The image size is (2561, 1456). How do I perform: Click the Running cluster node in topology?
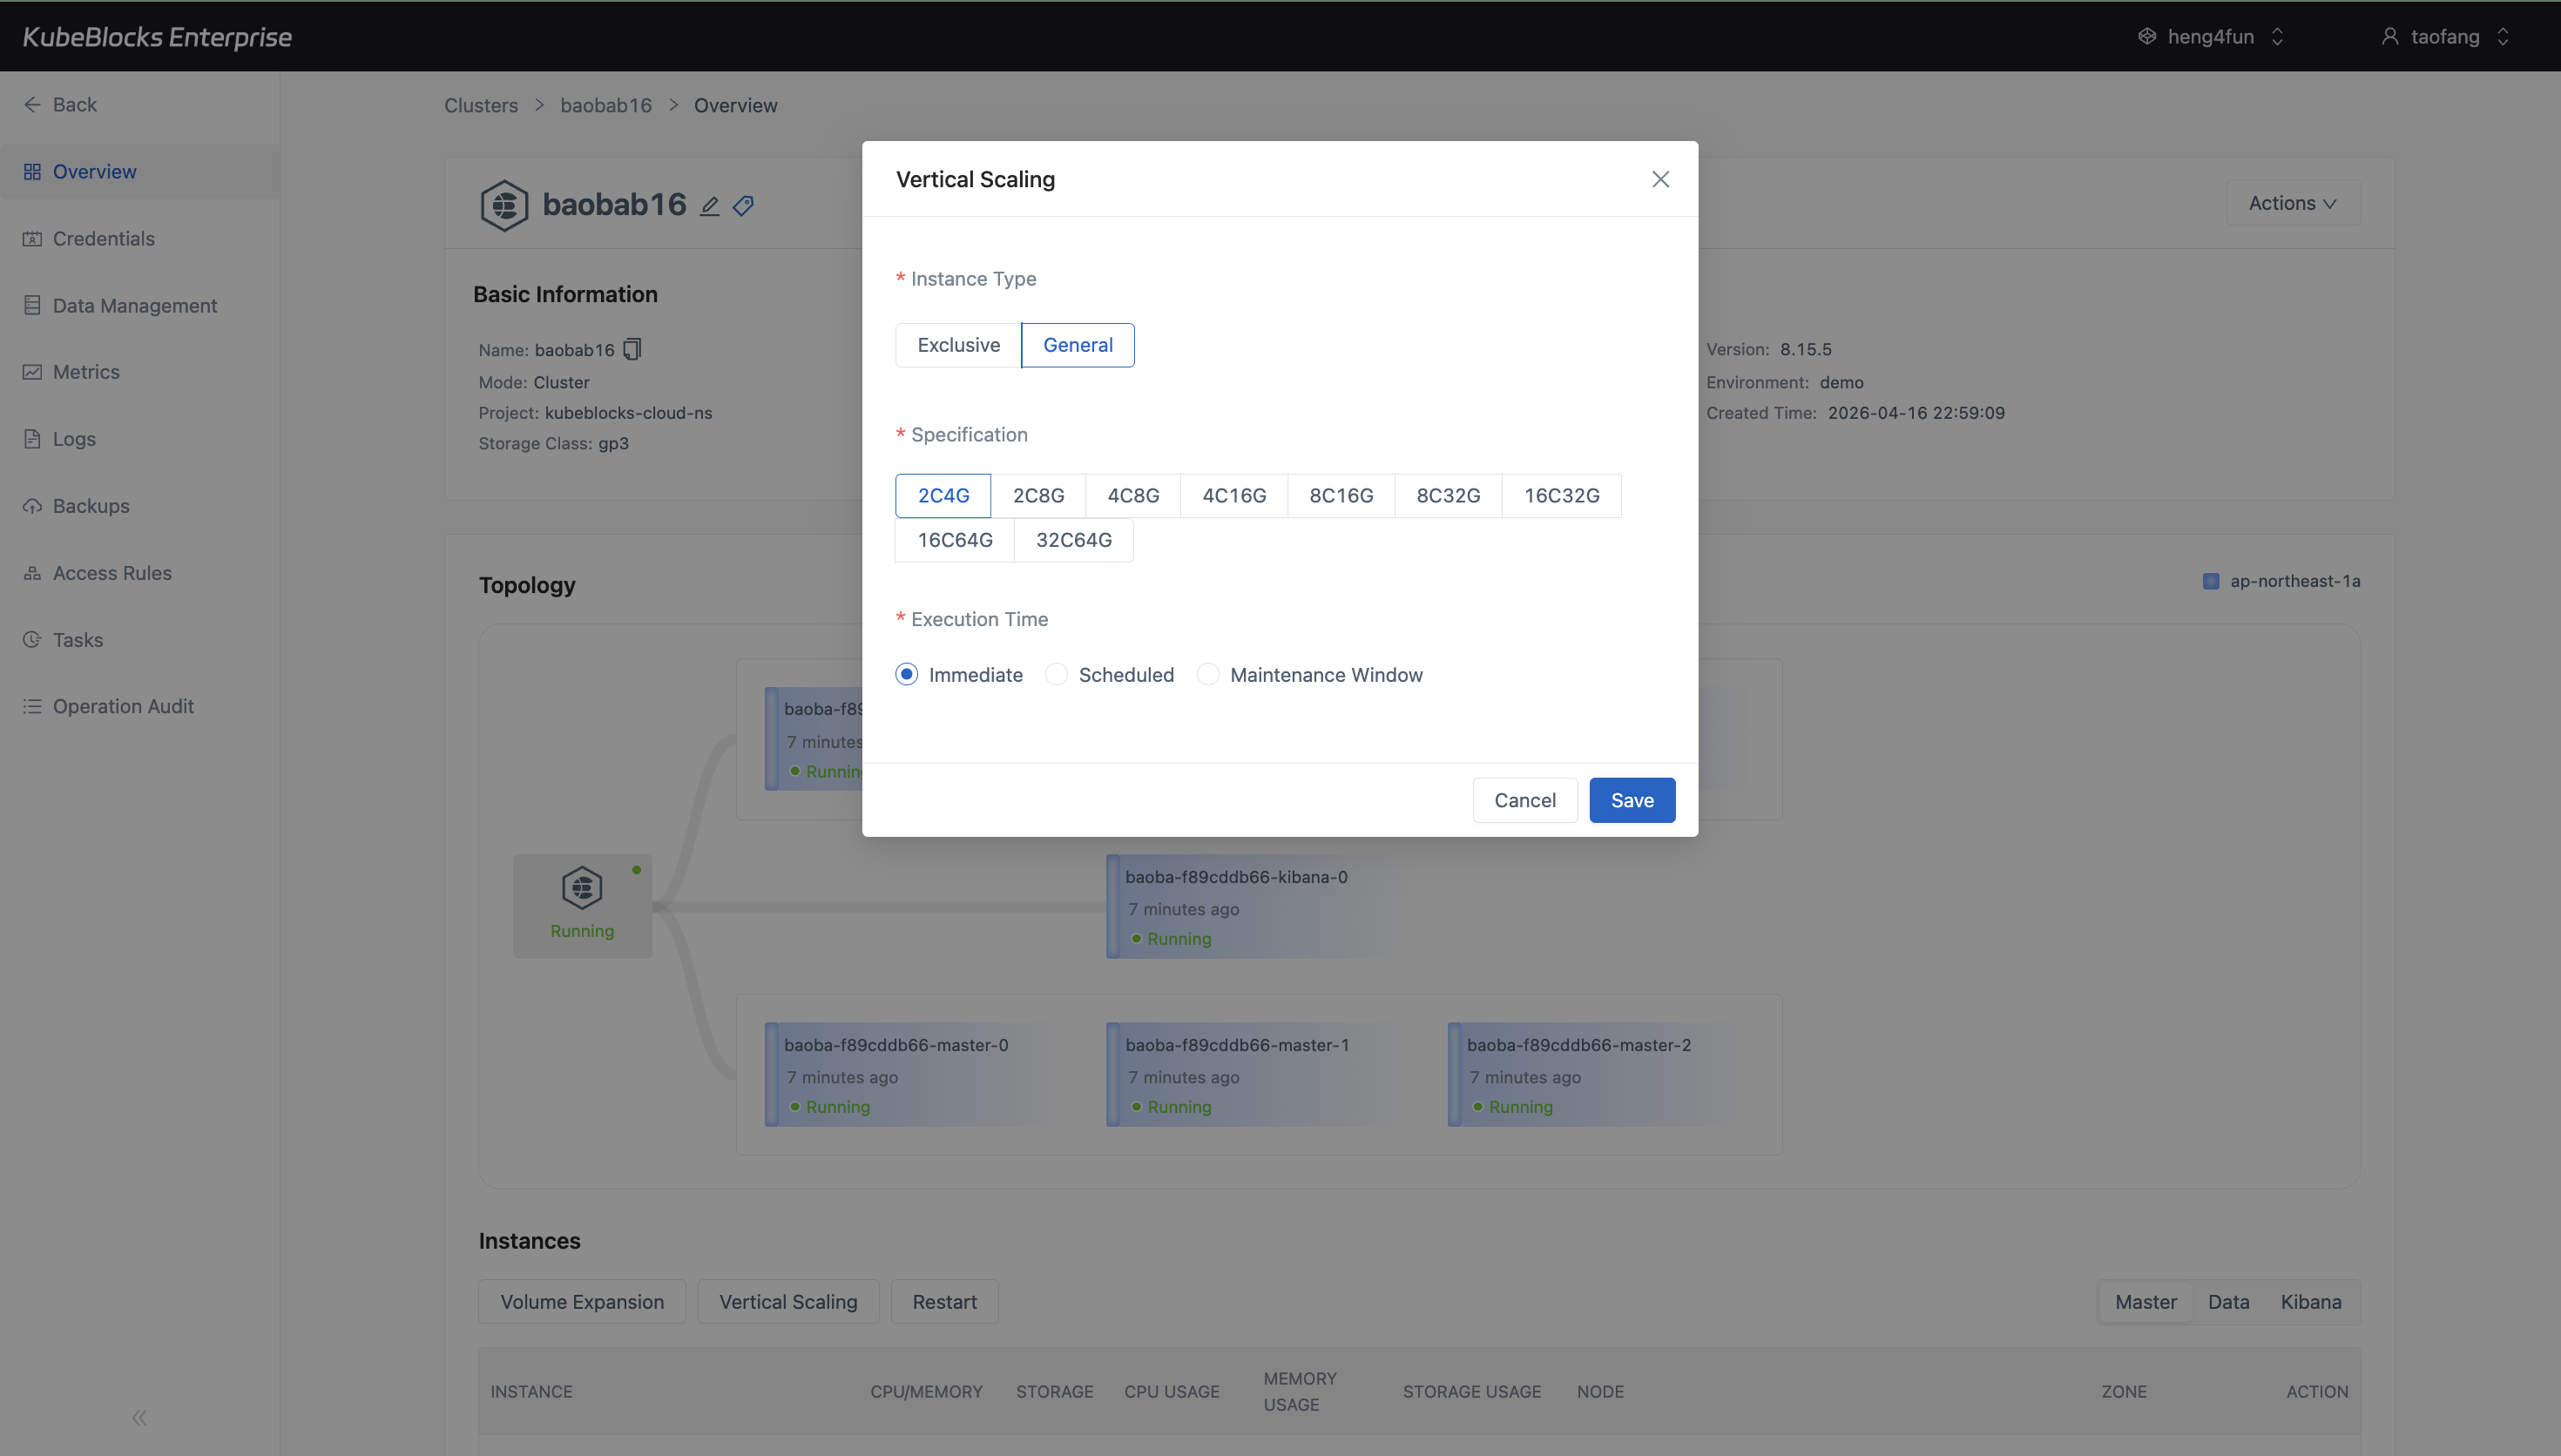coord(582,906)
